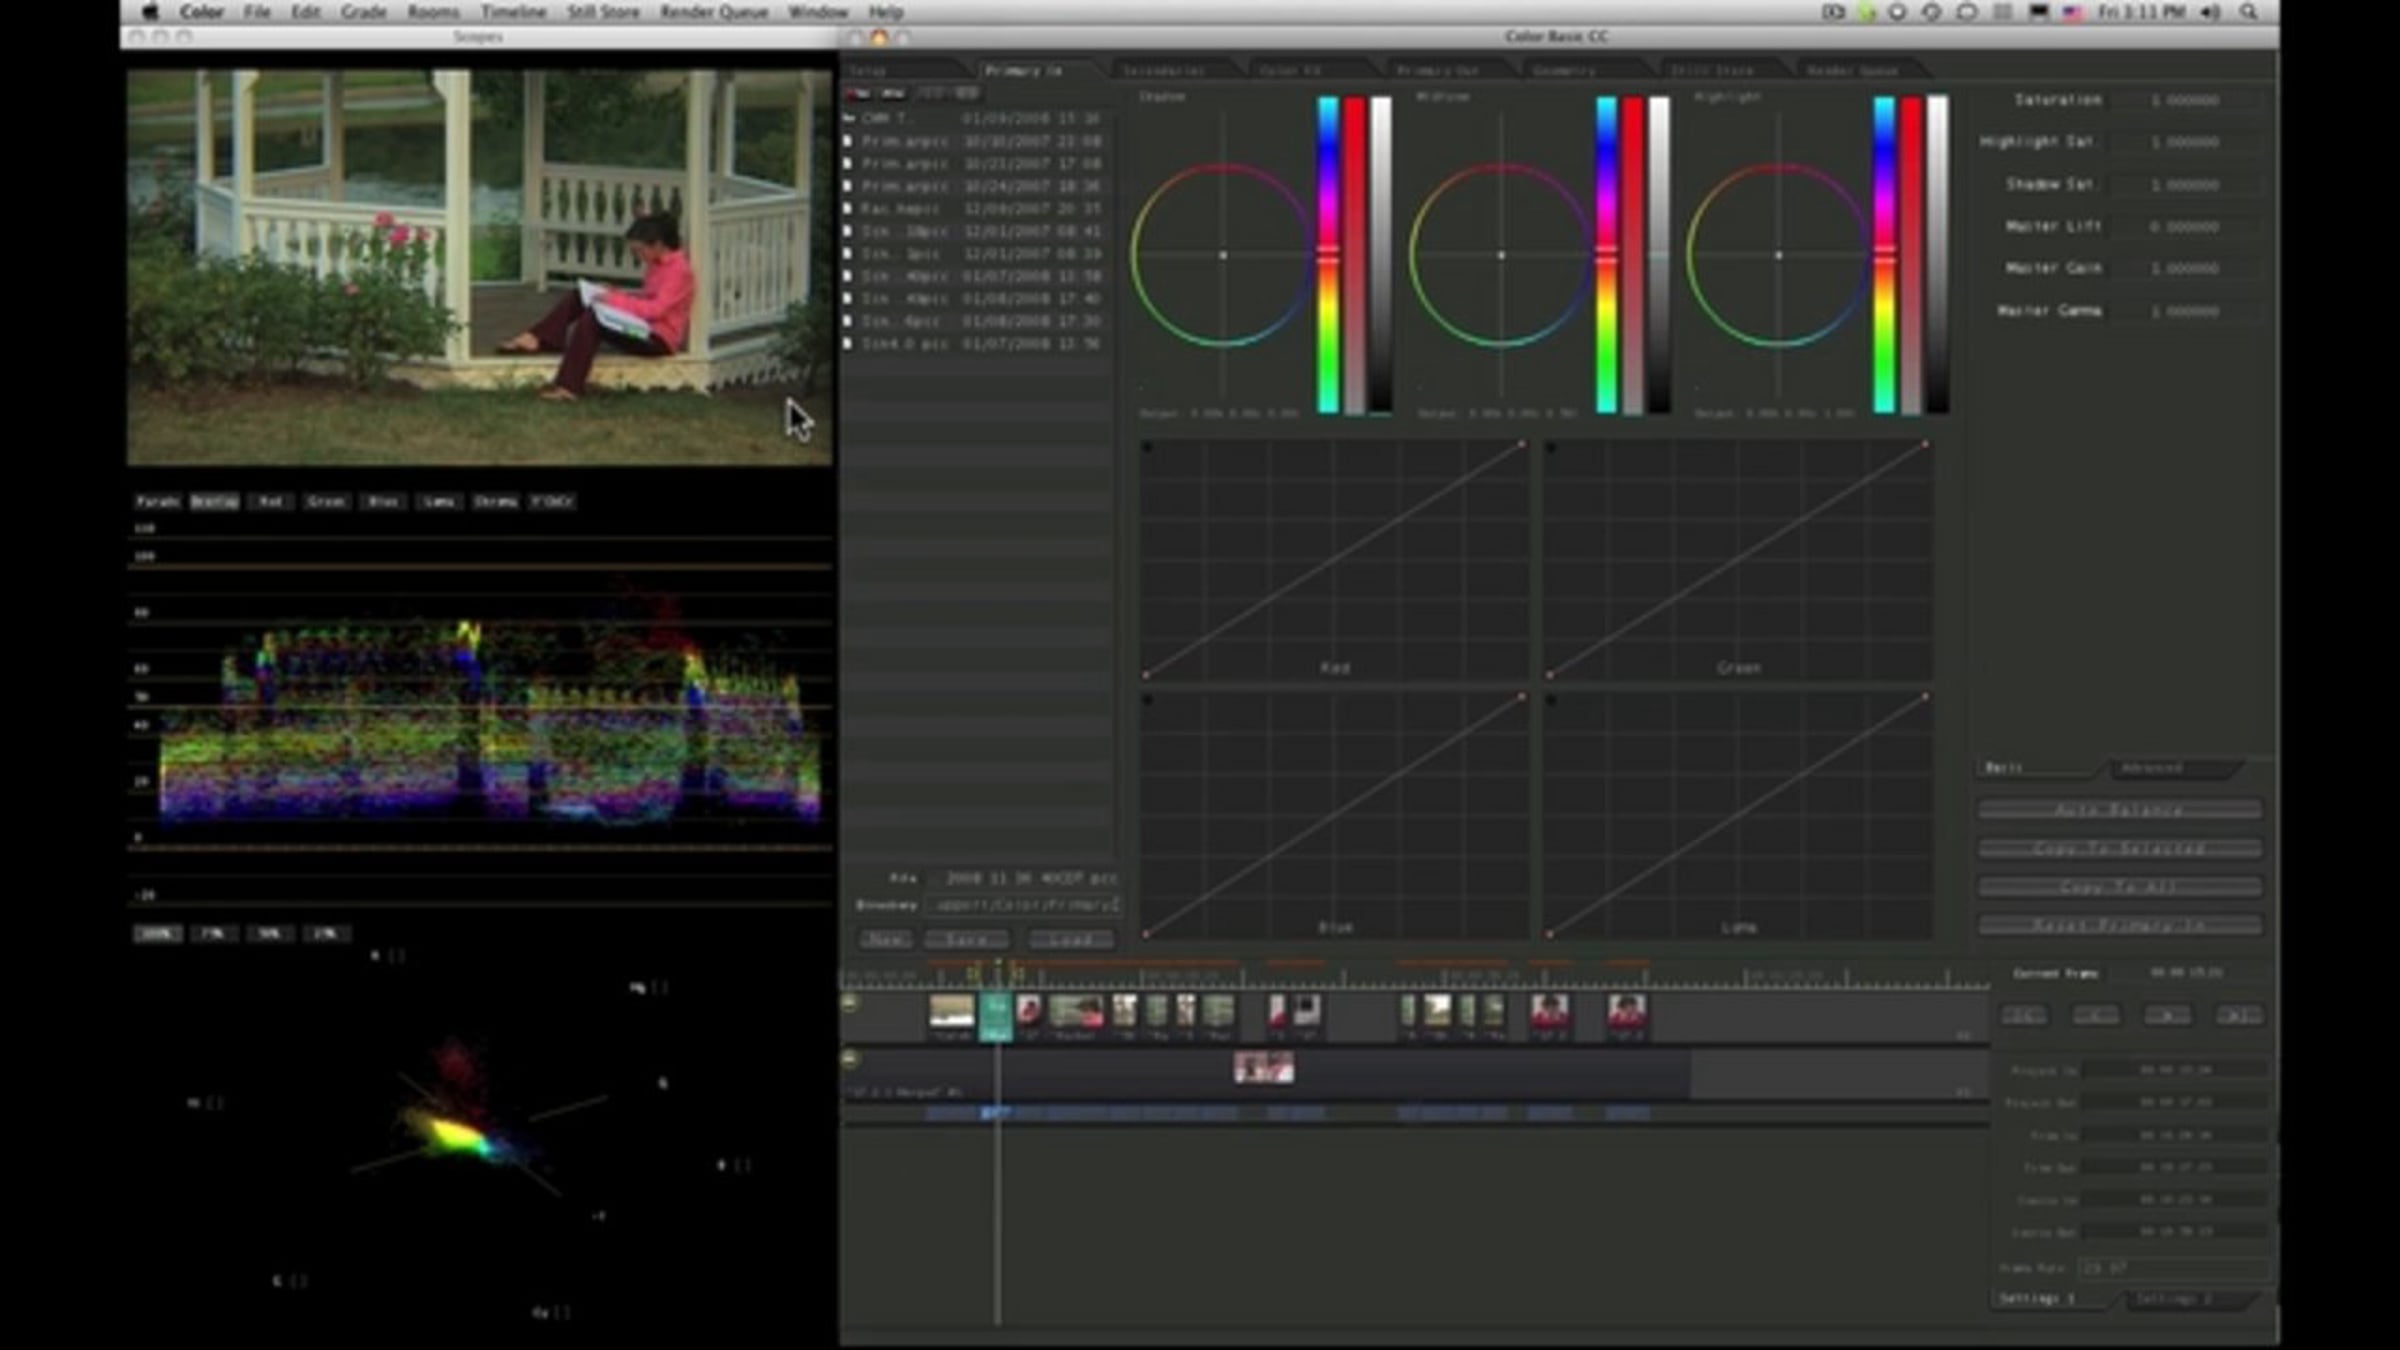Click the track lock icon on first timeline track
2400x1350 pixels.
click(x=851, y=1002)
